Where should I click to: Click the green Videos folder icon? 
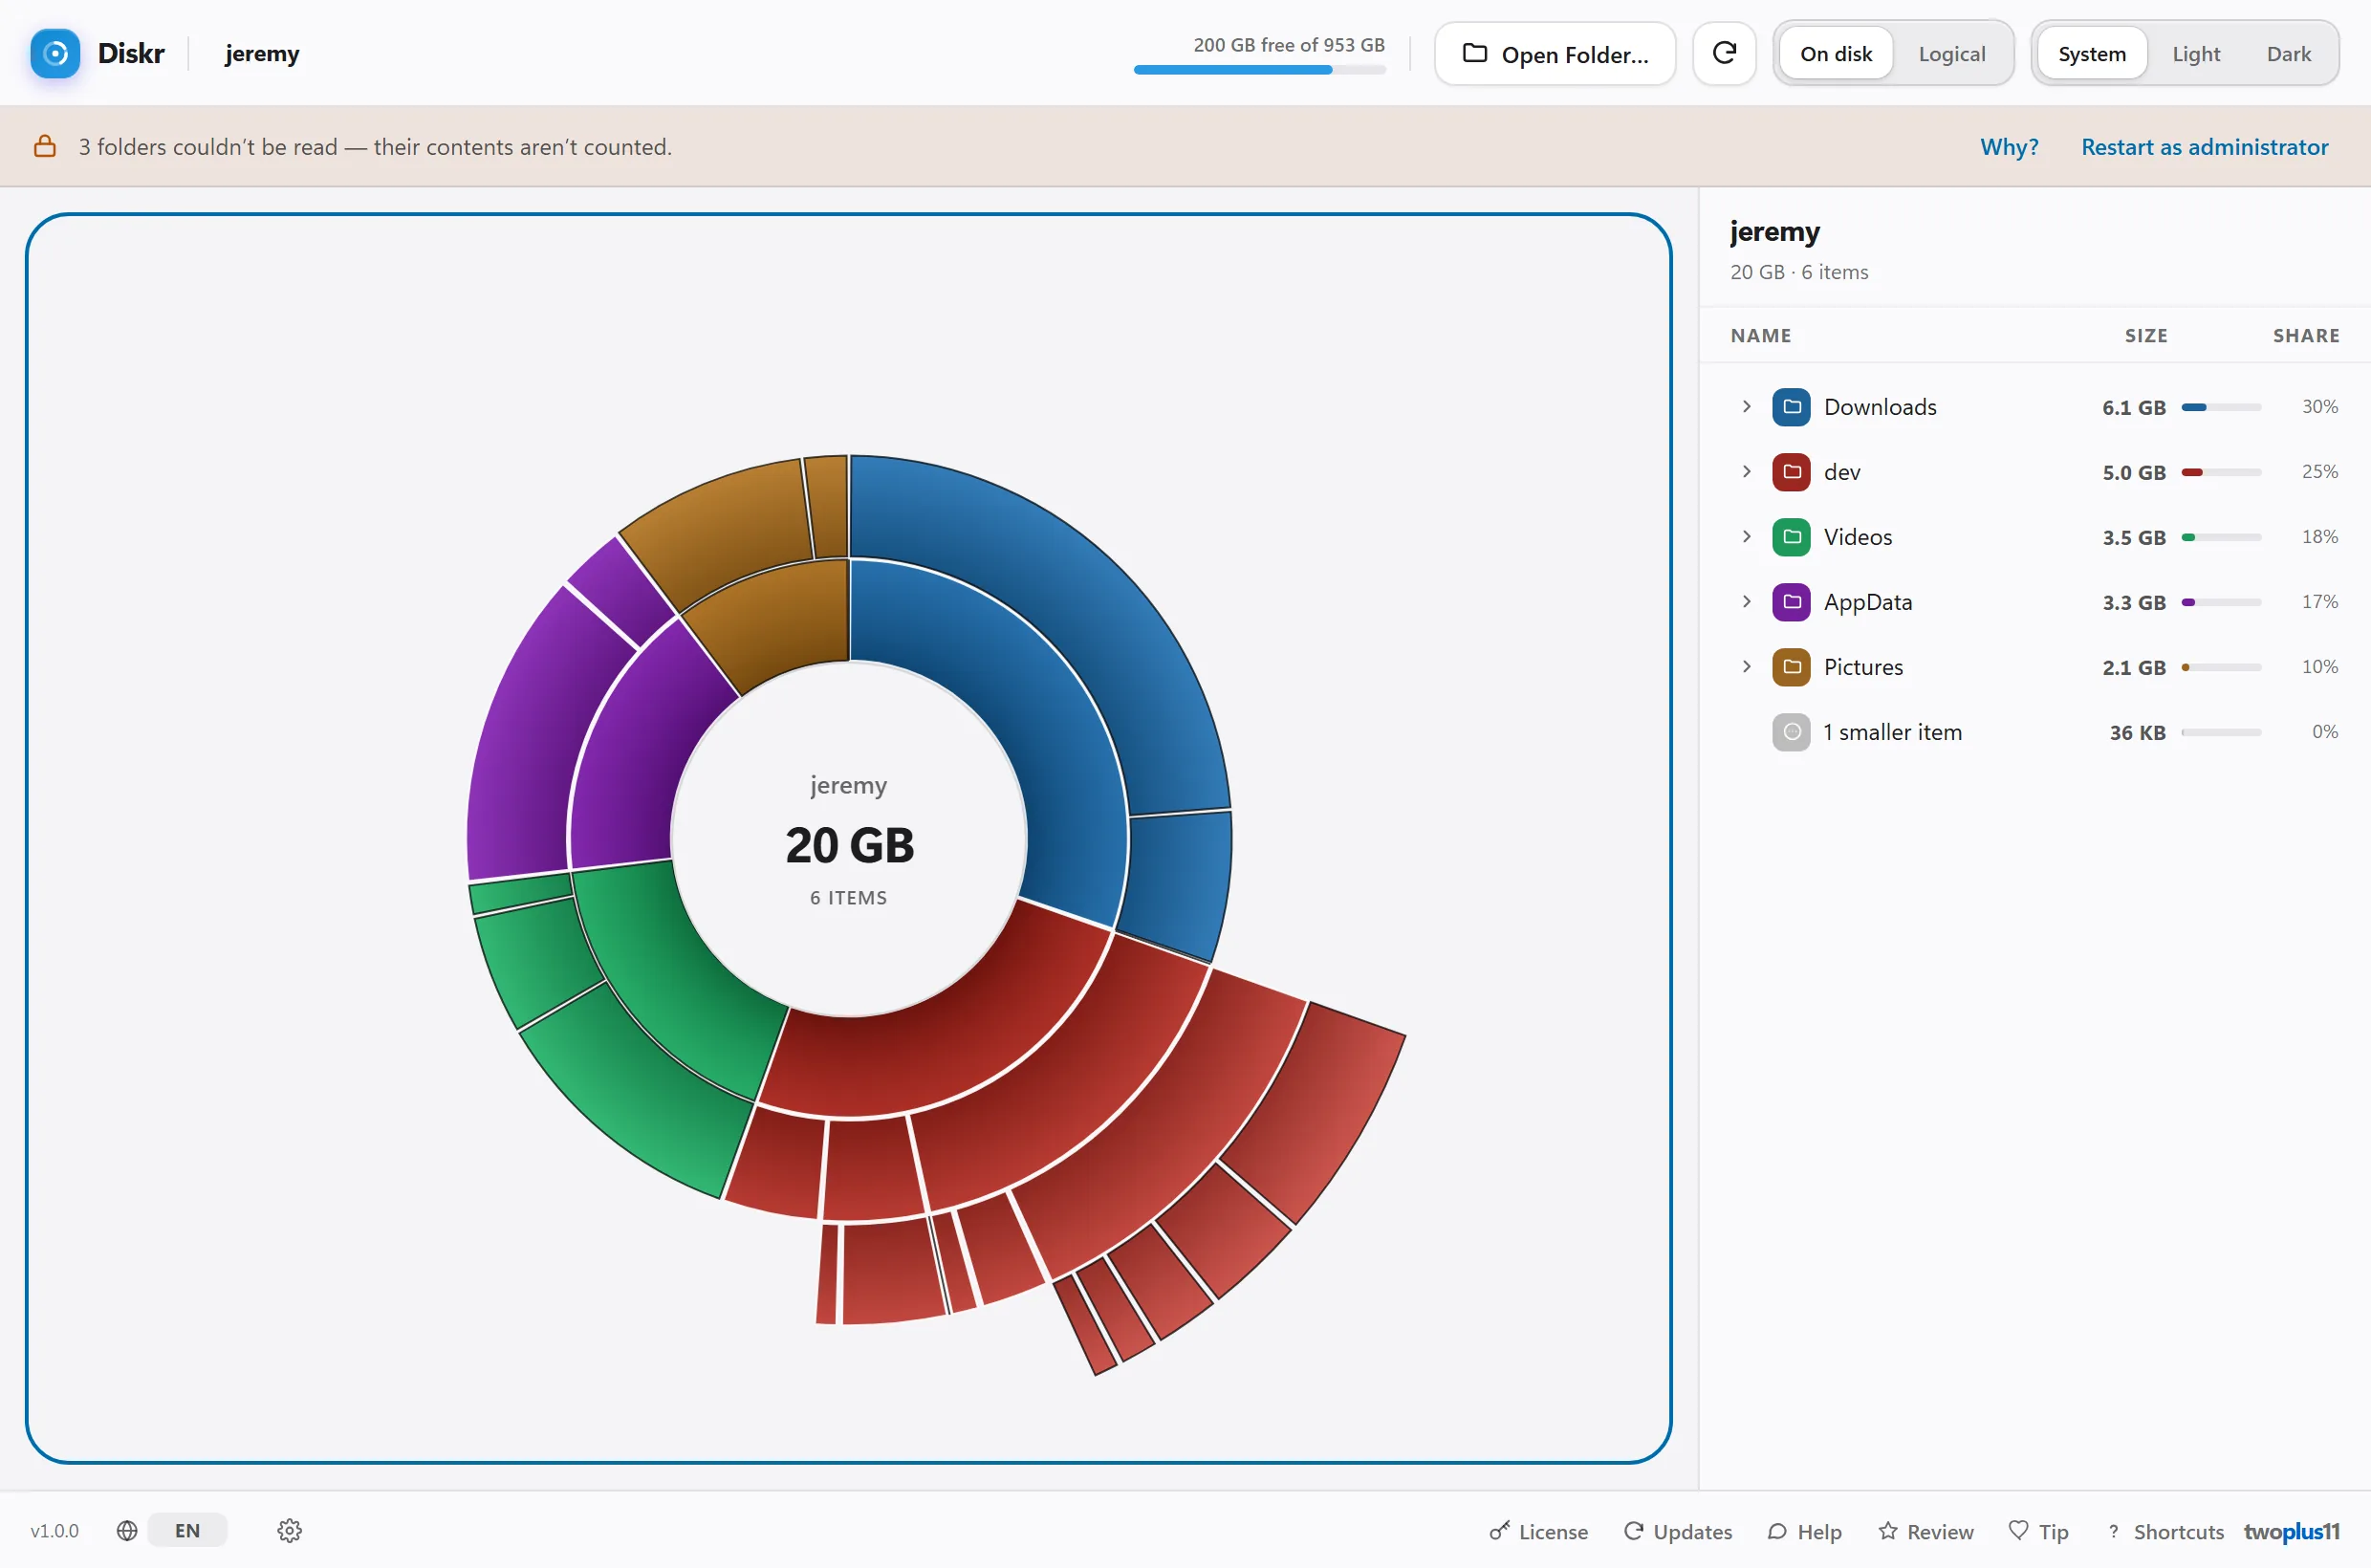click(1791, 537)
